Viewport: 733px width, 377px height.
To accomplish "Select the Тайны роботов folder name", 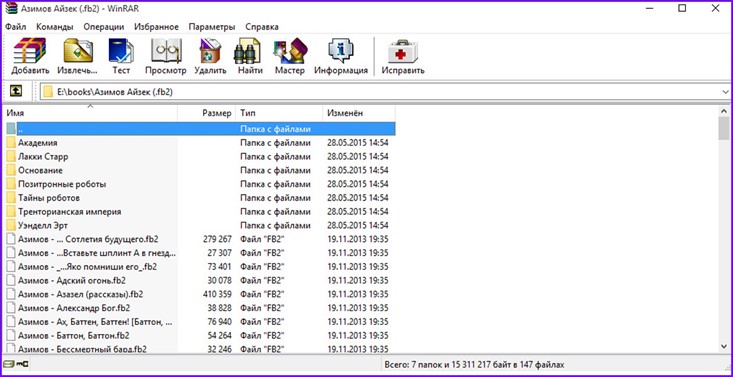I will (49, 198).
